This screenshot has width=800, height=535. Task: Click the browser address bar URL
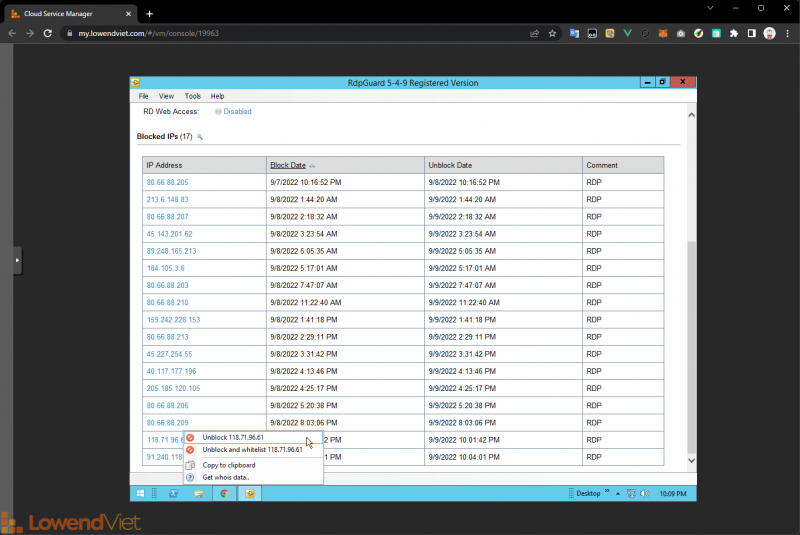(x=148, y=33)
